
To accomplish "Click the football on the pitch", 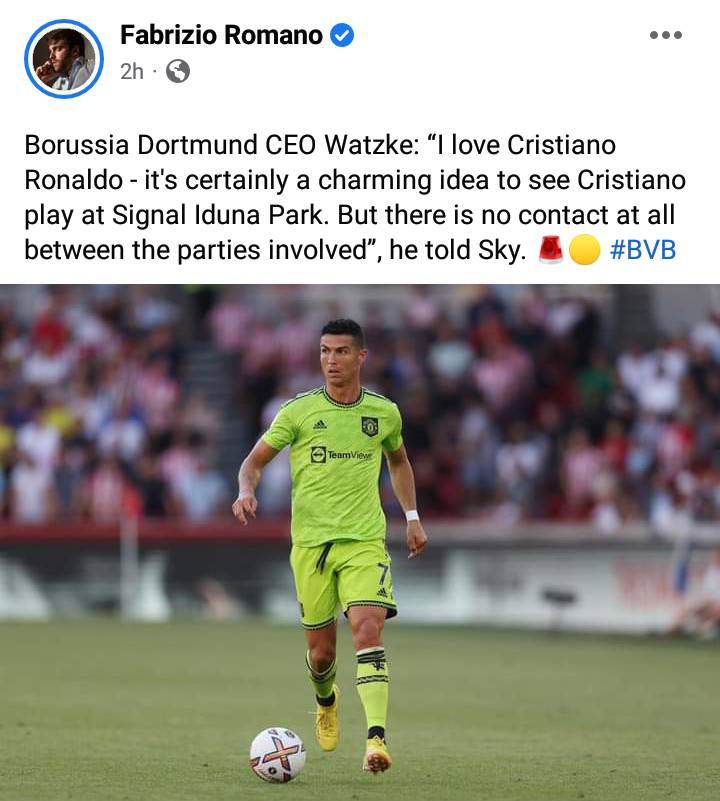I will [277, 755].
